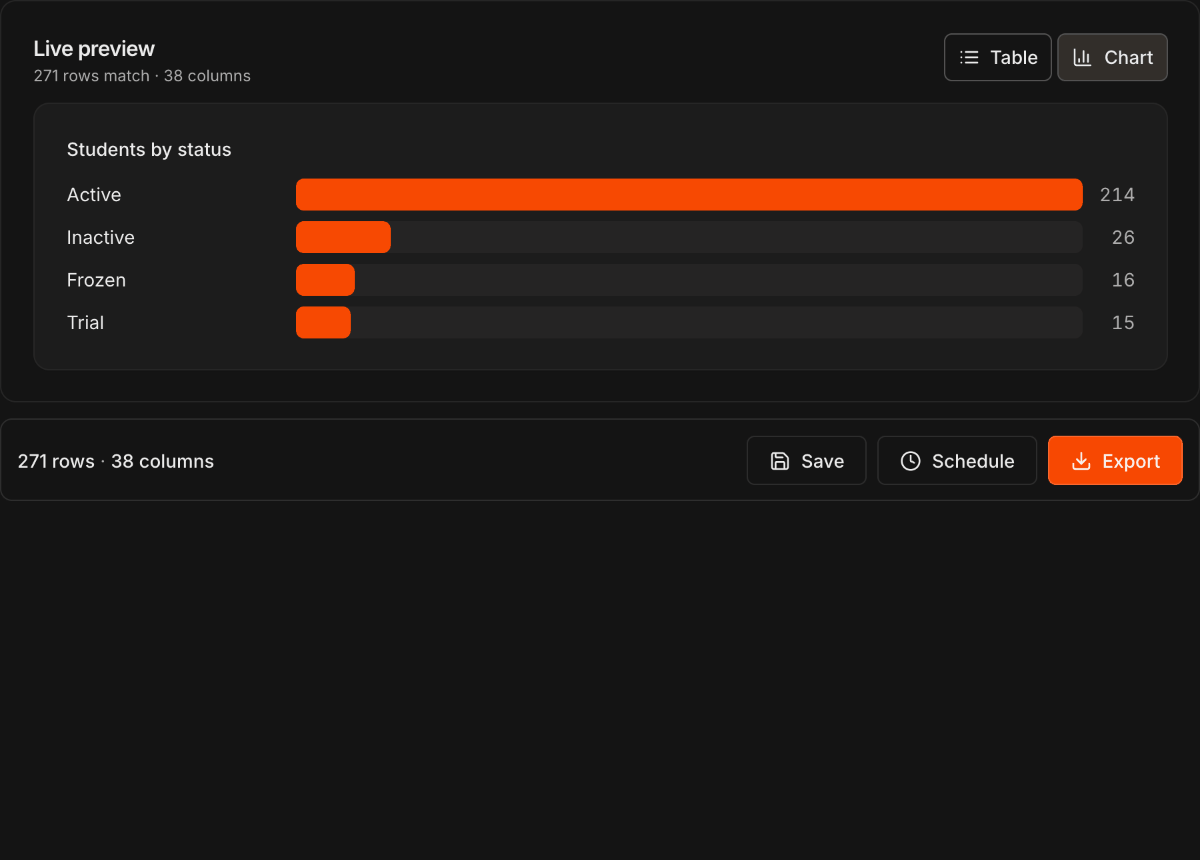
Task: Select the Frozen status bar
Action: coord(325,280)
